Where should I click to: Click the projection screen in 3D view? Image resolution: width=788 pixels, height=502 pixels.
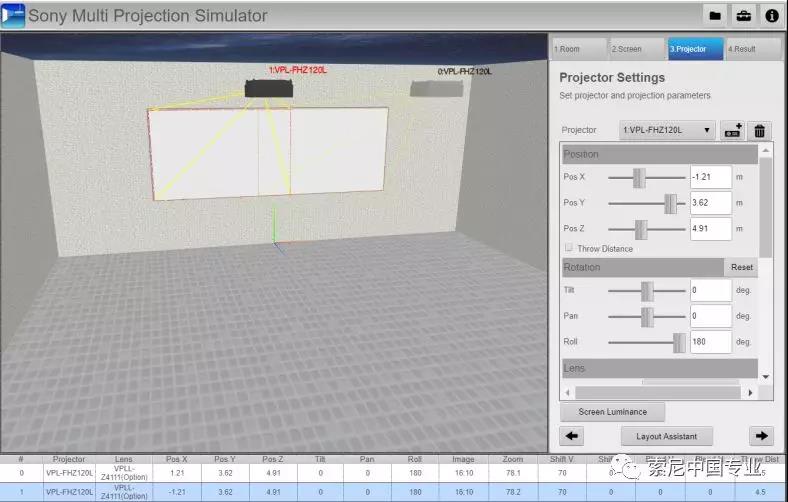(268, 154)
